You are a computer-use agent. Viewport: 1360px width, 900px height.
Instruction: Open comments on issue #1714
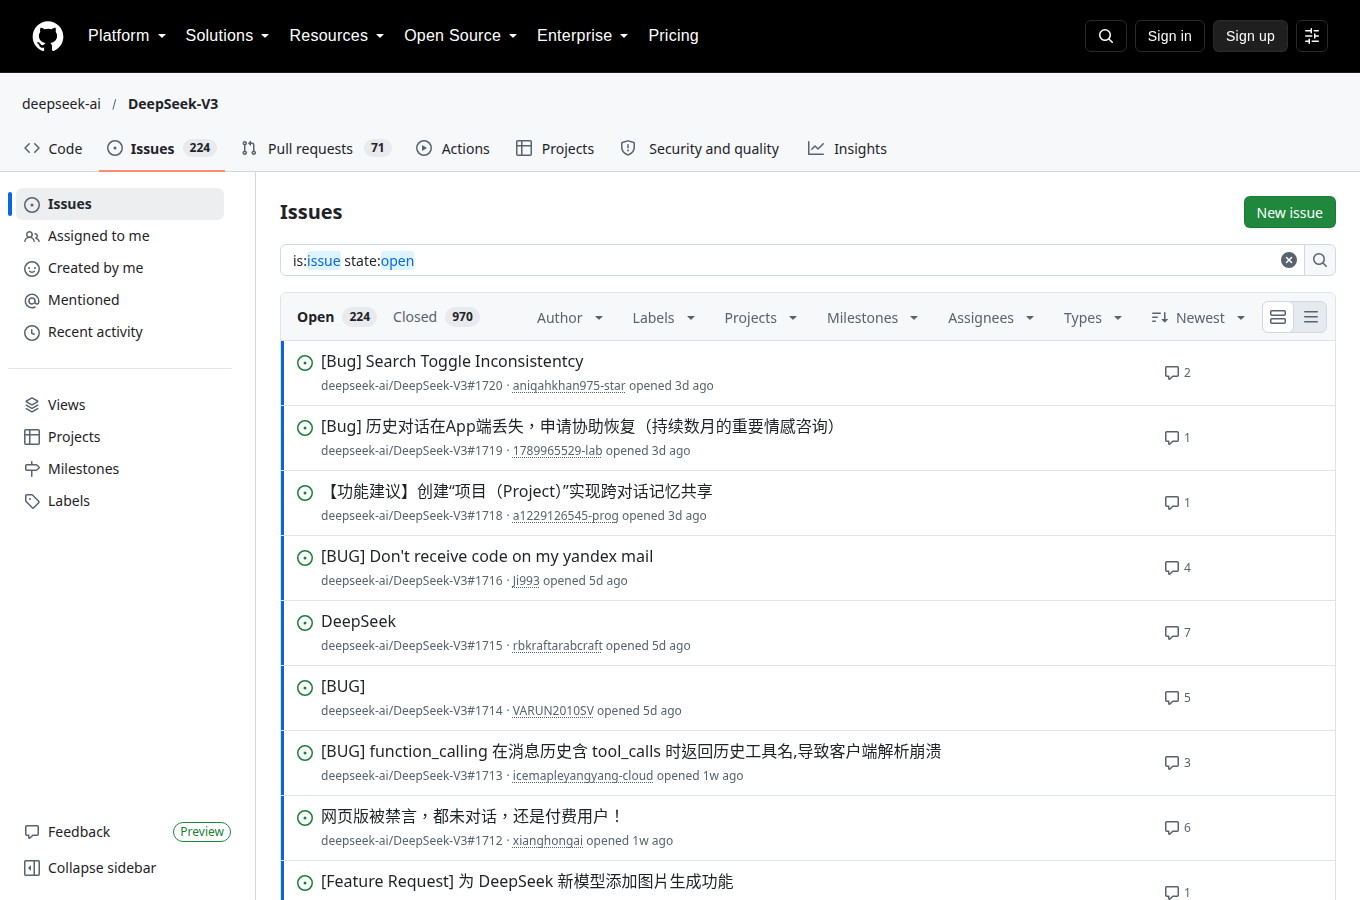(1178, 698)
